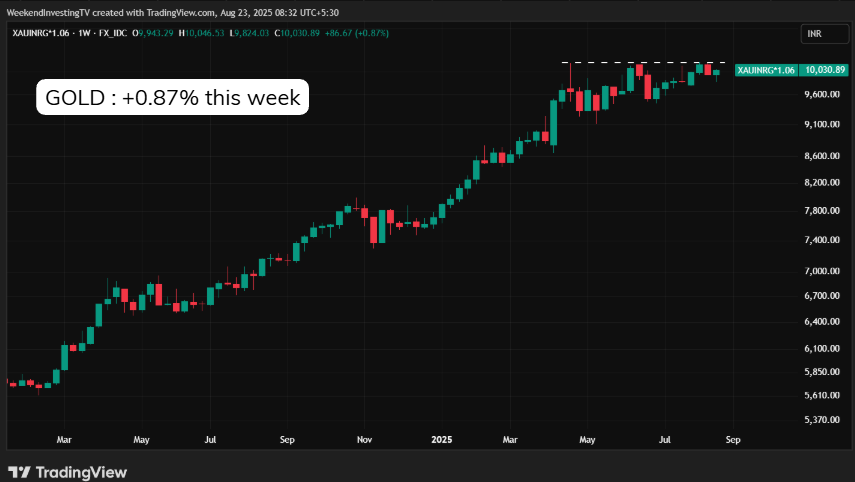Click the 5,850.00 price axis label
This screenshot has width=855, height=482.
click(822, 372)
